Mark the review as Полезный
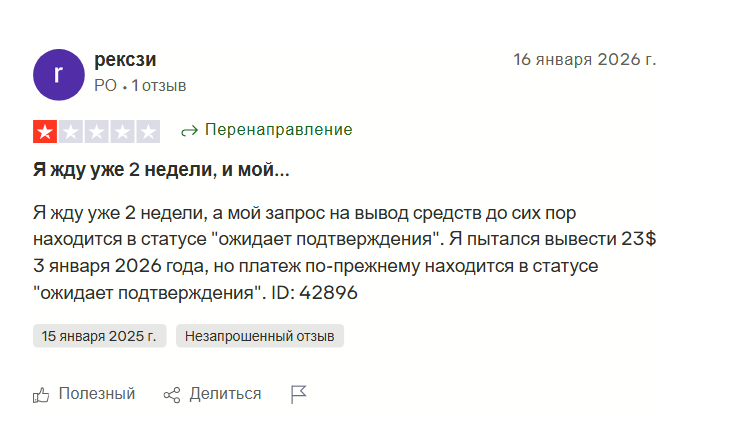The width and height of the screenshot is (737, 441). pos(96,394)
